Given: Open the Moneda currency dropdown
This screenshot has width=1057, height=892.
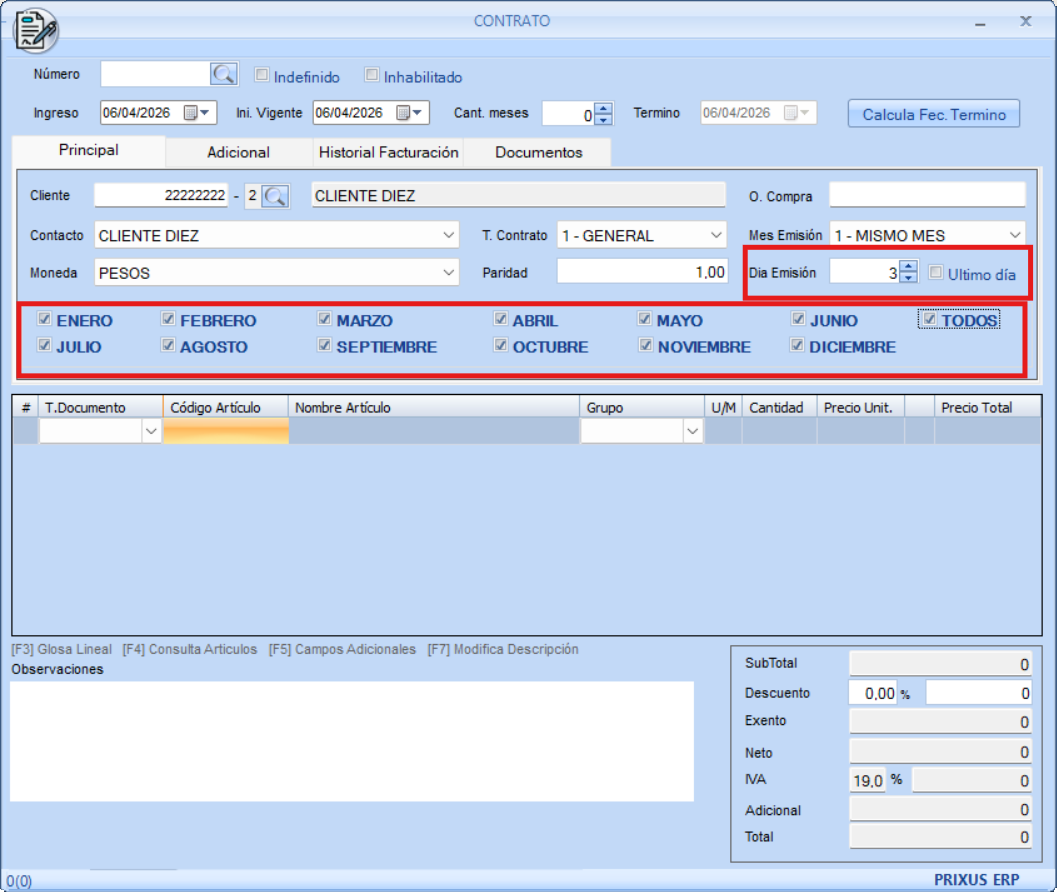Looking at the screenshot, I should [447, 272].
